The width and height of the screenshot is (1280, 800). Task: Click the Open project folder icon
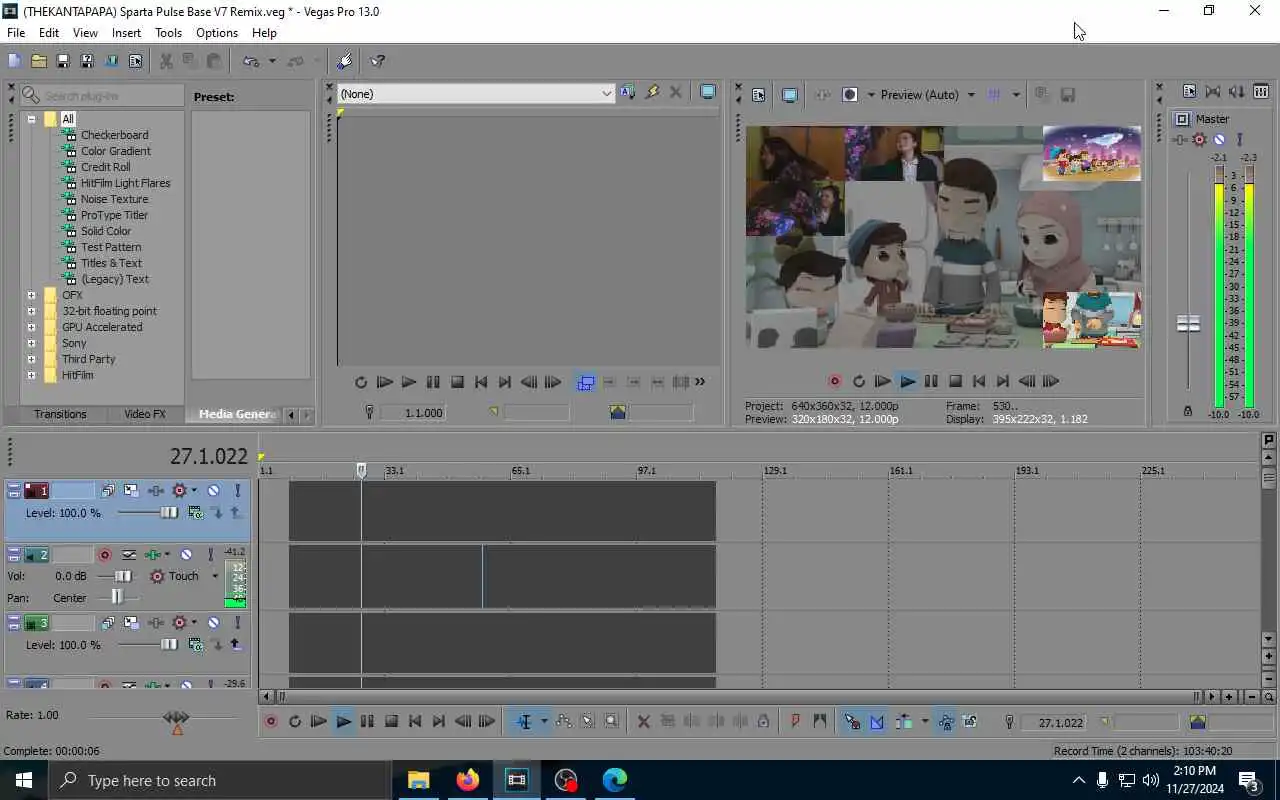click(38, 61)
